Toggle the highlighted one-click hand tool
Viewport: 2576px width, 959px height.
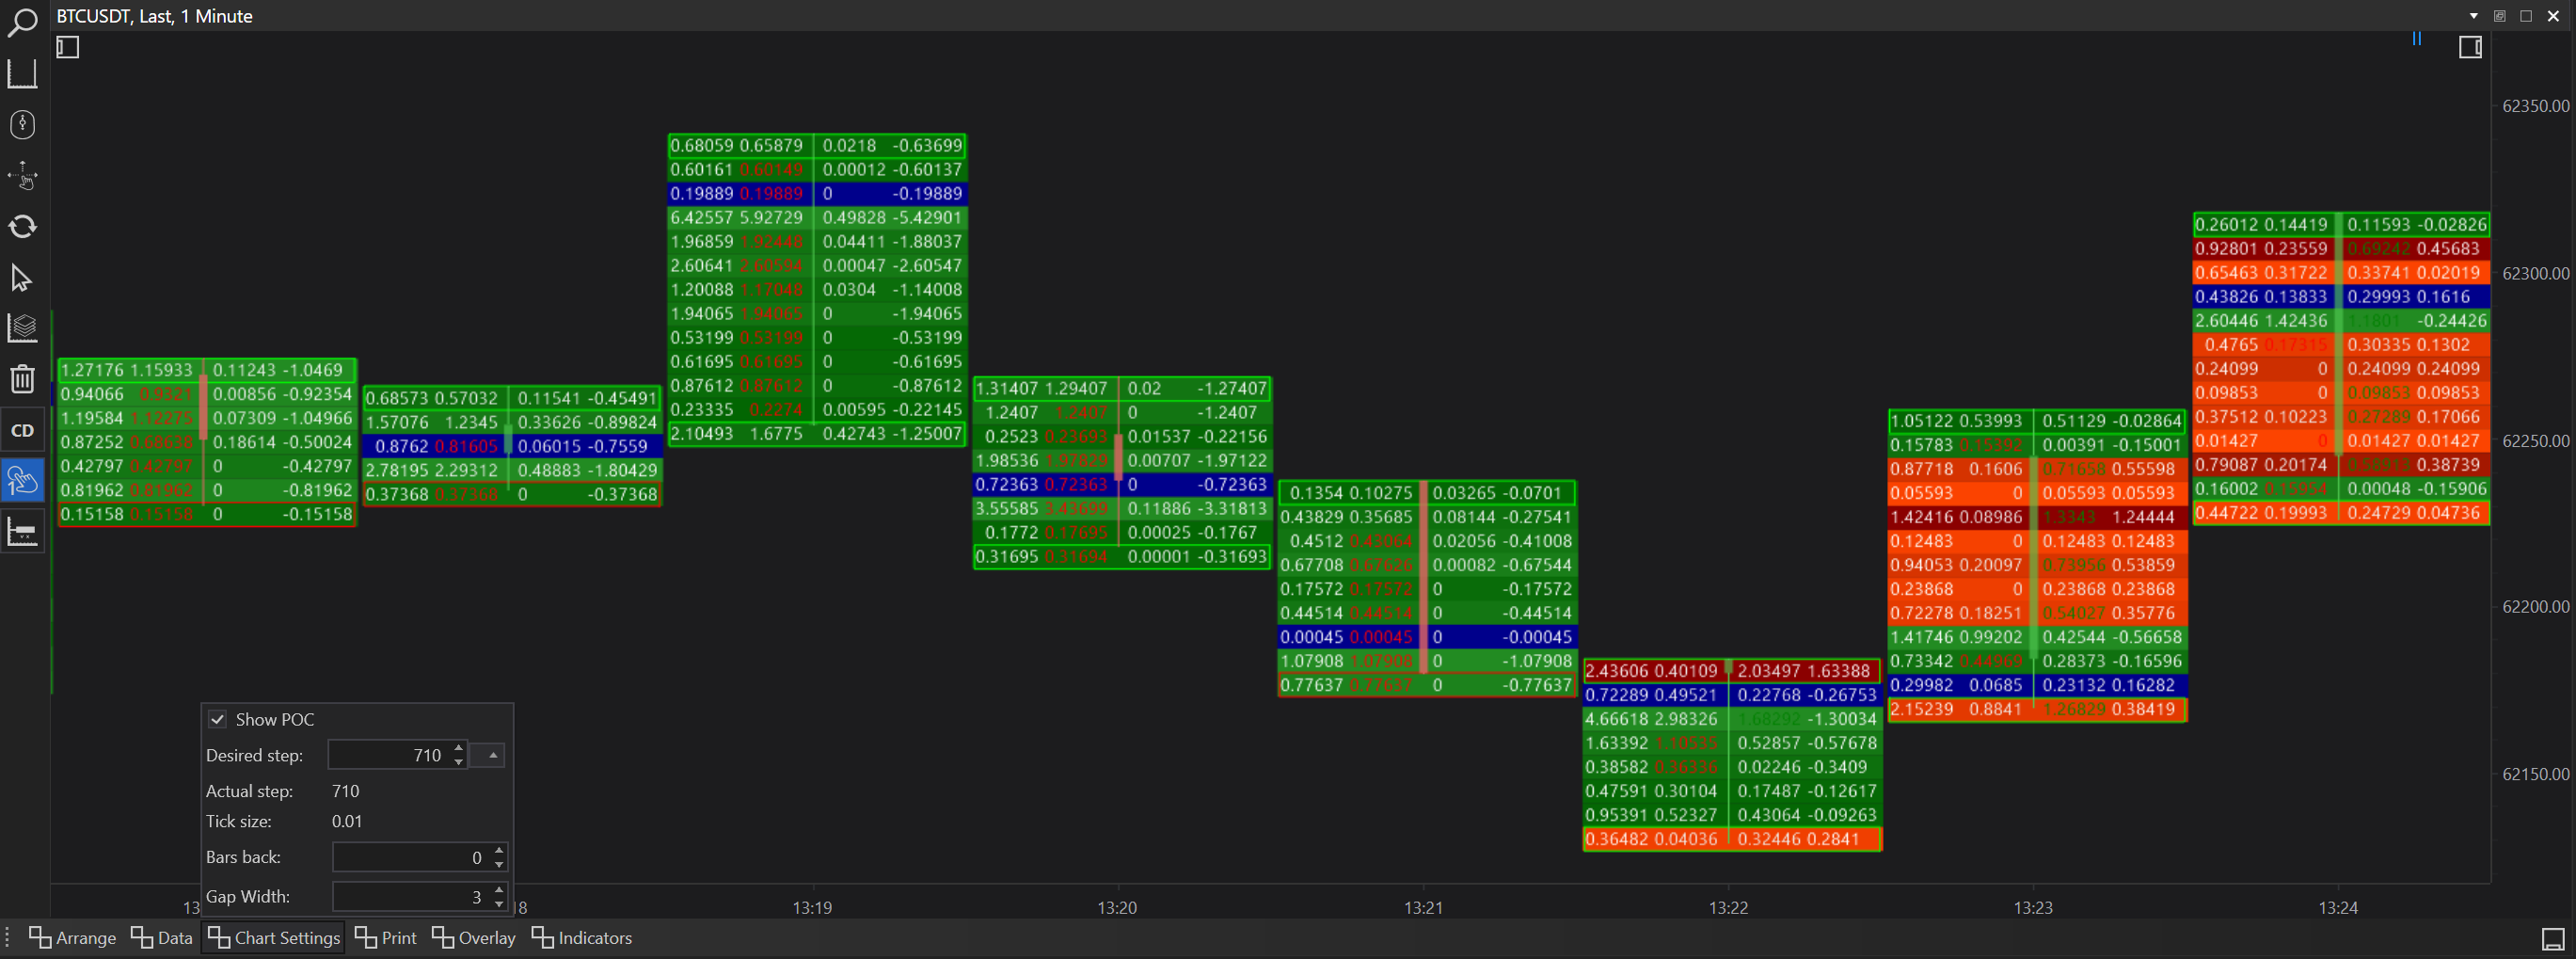pos(22,481)
